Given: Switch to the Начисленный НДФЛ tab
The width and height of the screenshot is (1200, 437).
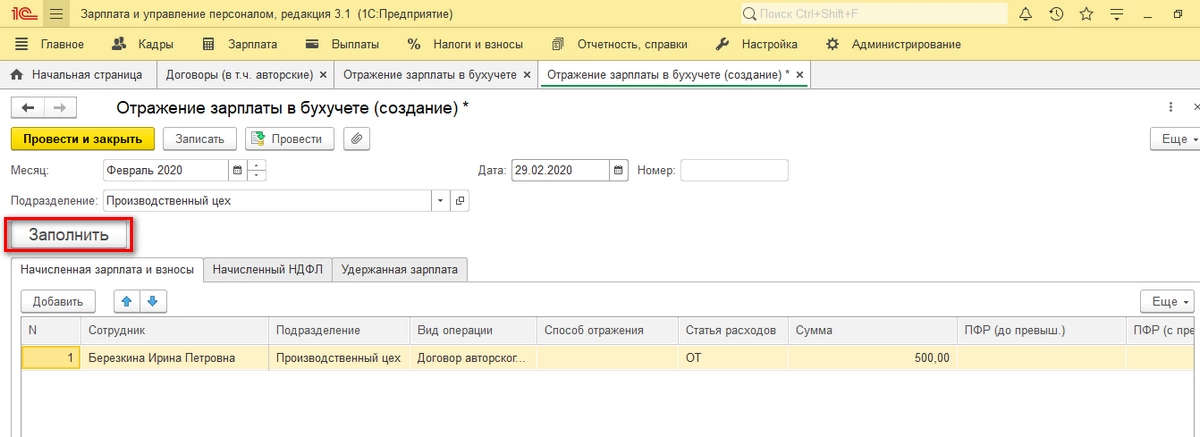Looking at the screenshot, I should click(267, 269).
